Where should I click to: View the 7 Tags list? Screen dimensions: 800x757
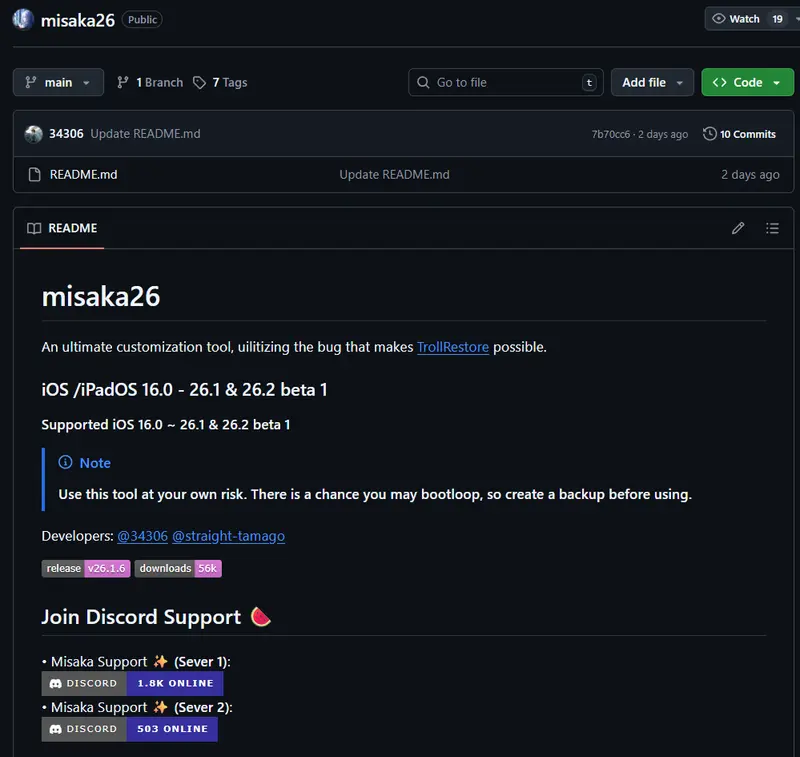click(x=220, y=82)
